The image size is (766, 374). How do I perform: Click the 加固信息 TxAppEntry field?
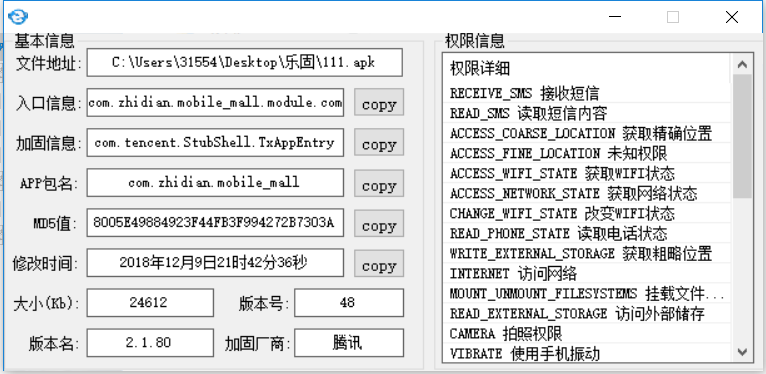tap(215, 143)
